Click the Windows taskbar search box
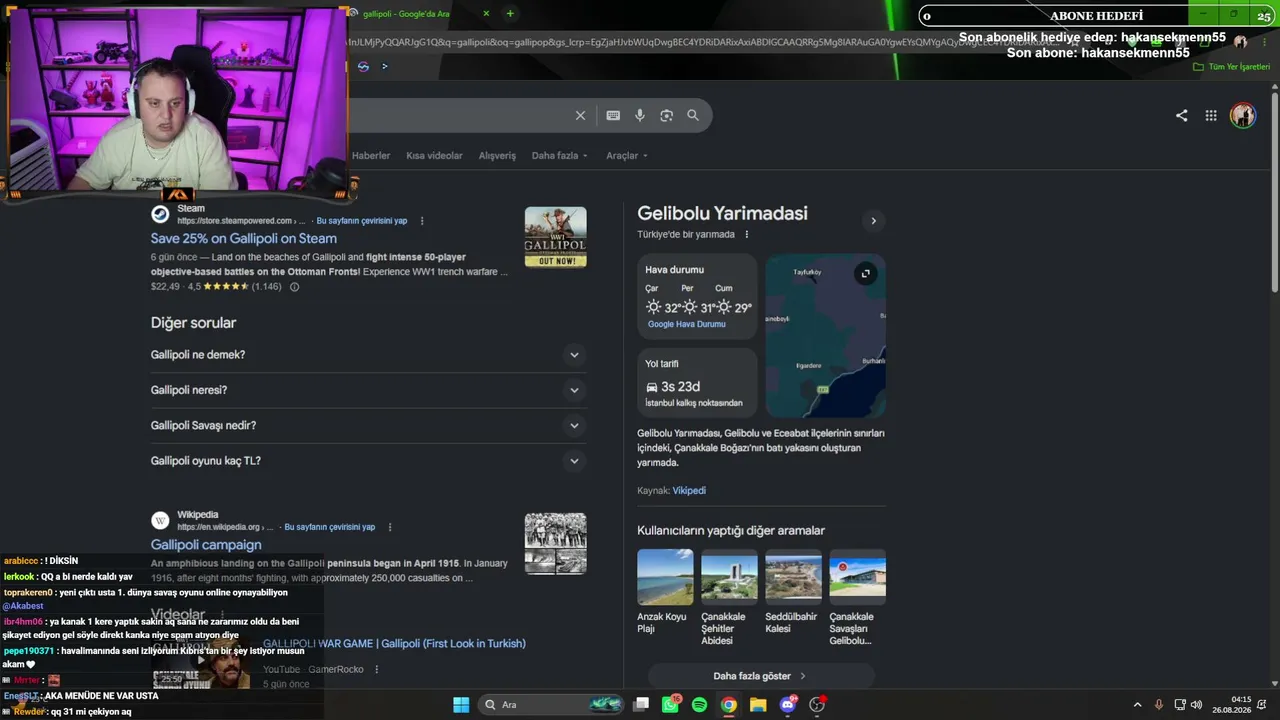Viewport: 1280px width, 720px height. (x=550, y=705)
